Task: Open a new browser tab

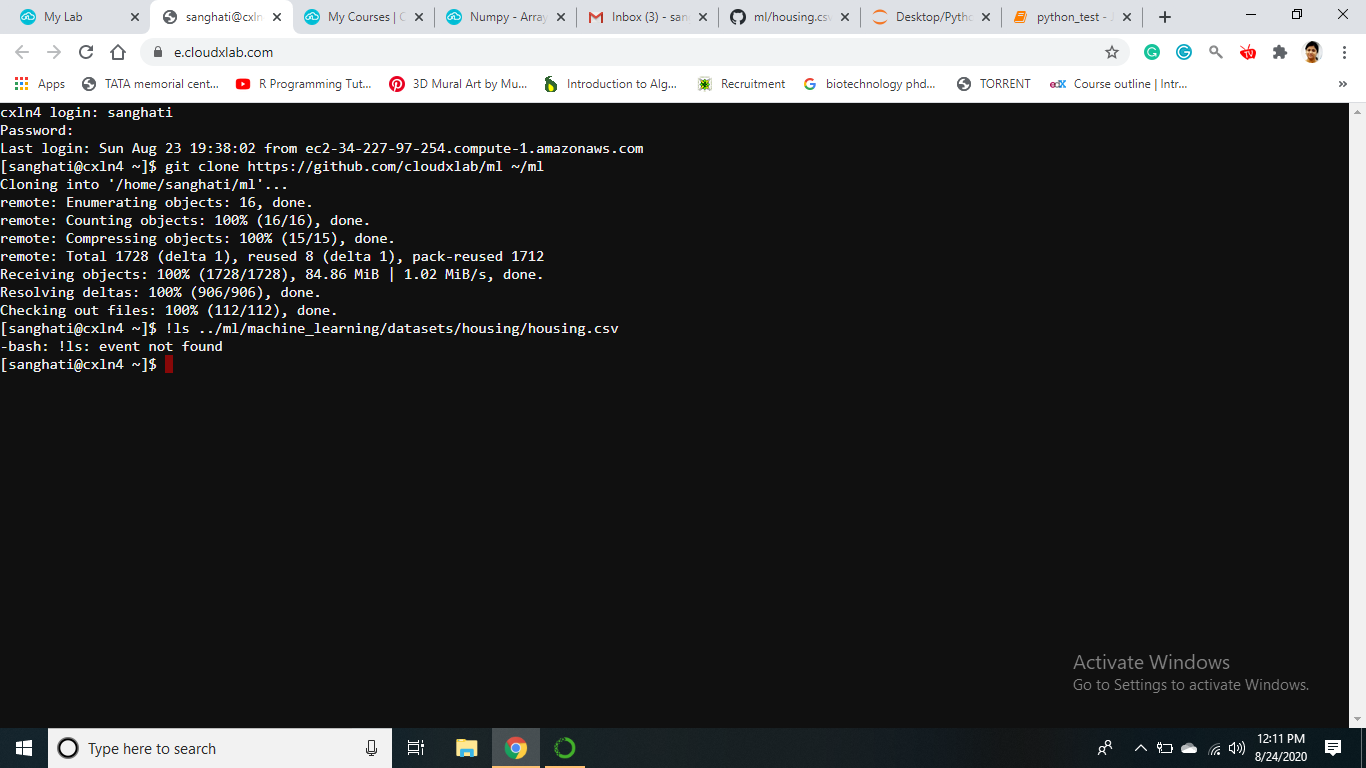Action: click(x=1164, y=17)
